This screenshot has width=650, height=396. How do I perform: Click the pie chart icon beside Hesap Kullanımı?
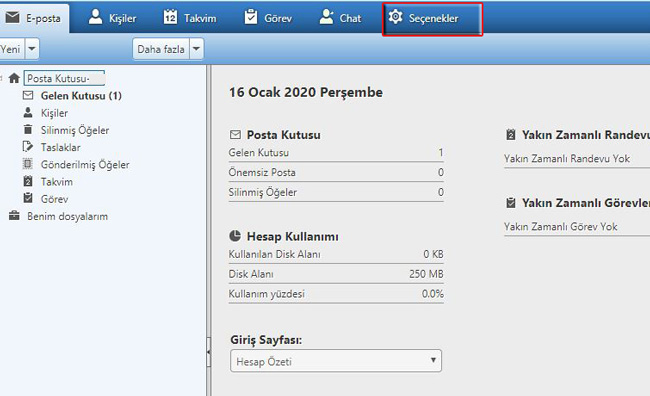point(235,236)
